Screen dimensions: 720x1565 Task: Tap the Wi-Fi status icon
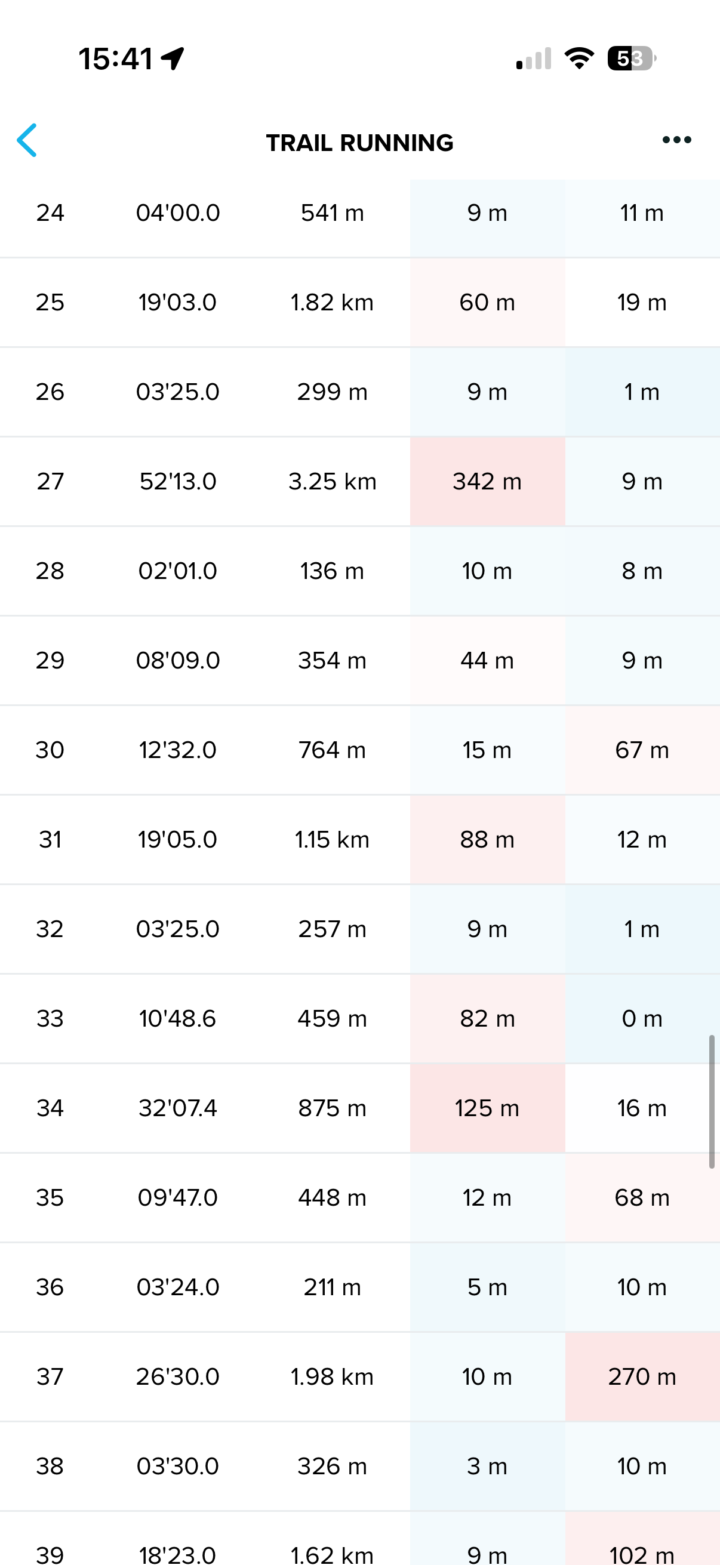[x=578, y=59]
